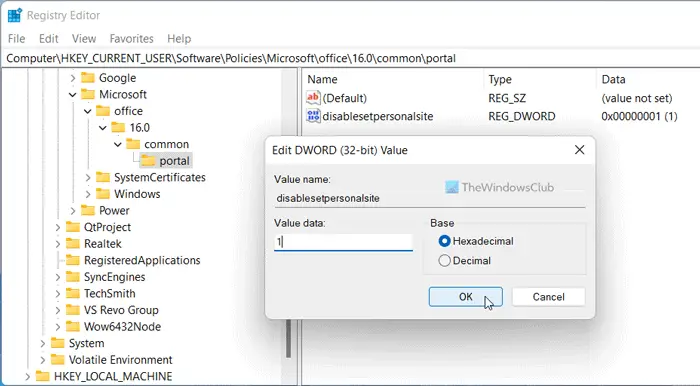Collapse the office key
700x386 pixels.
88,111
